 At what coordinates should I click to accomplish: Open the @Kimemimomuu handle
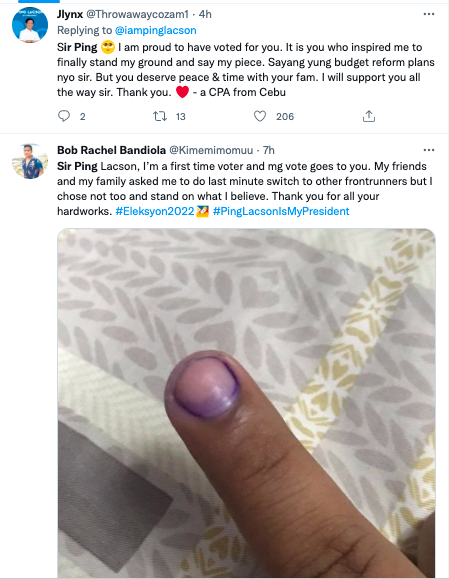pos(211,150)
